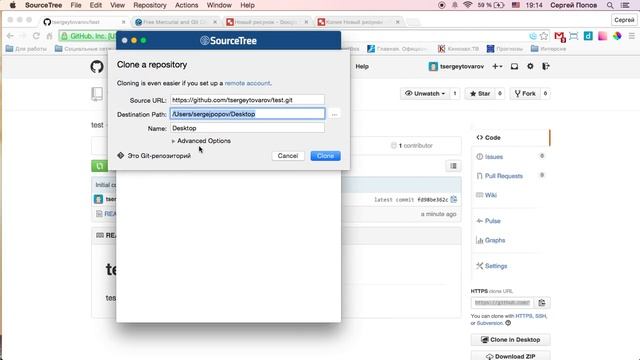Open the Help menu in menu bar
The height and width of the screenshot is (360, 640).
[247, 5]
